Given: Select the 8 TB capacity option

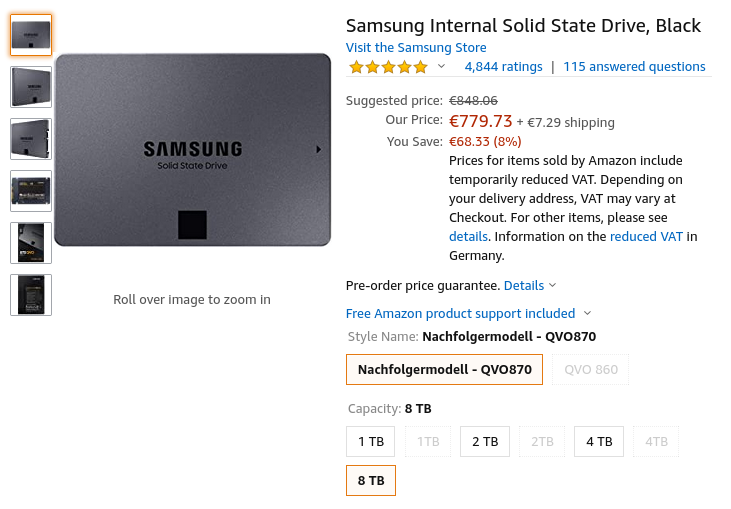Looking at the screenshot, I should (370, 481).
